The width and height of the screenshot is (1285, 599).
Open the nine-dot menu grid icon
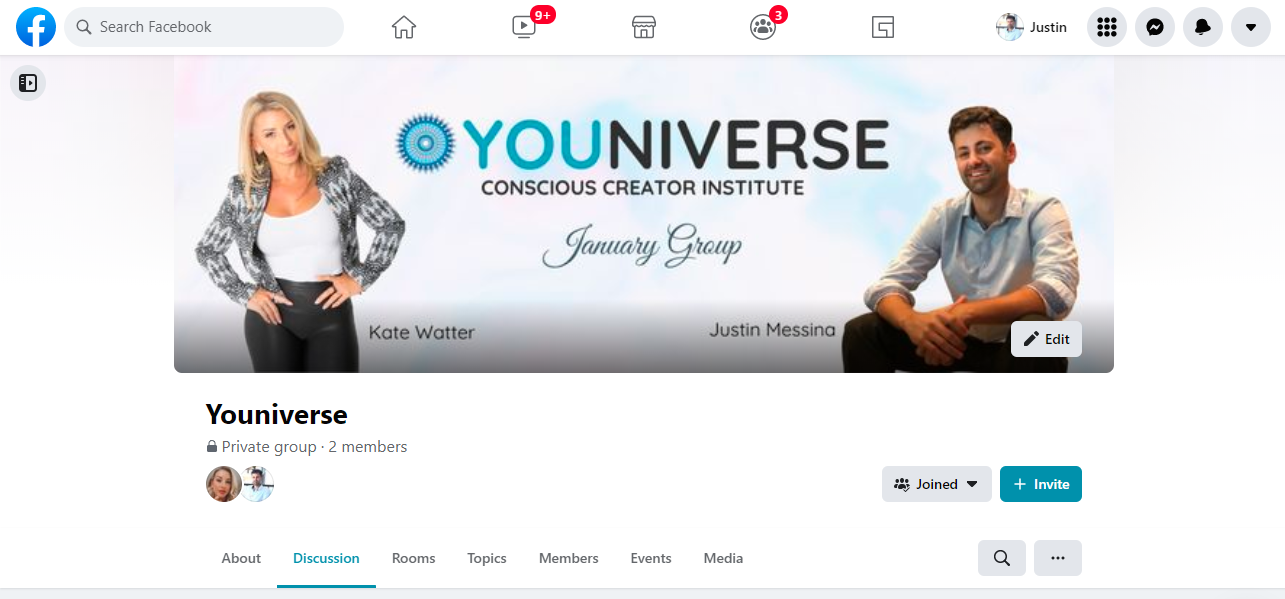pyautogui.click(x=1107, y=27)
